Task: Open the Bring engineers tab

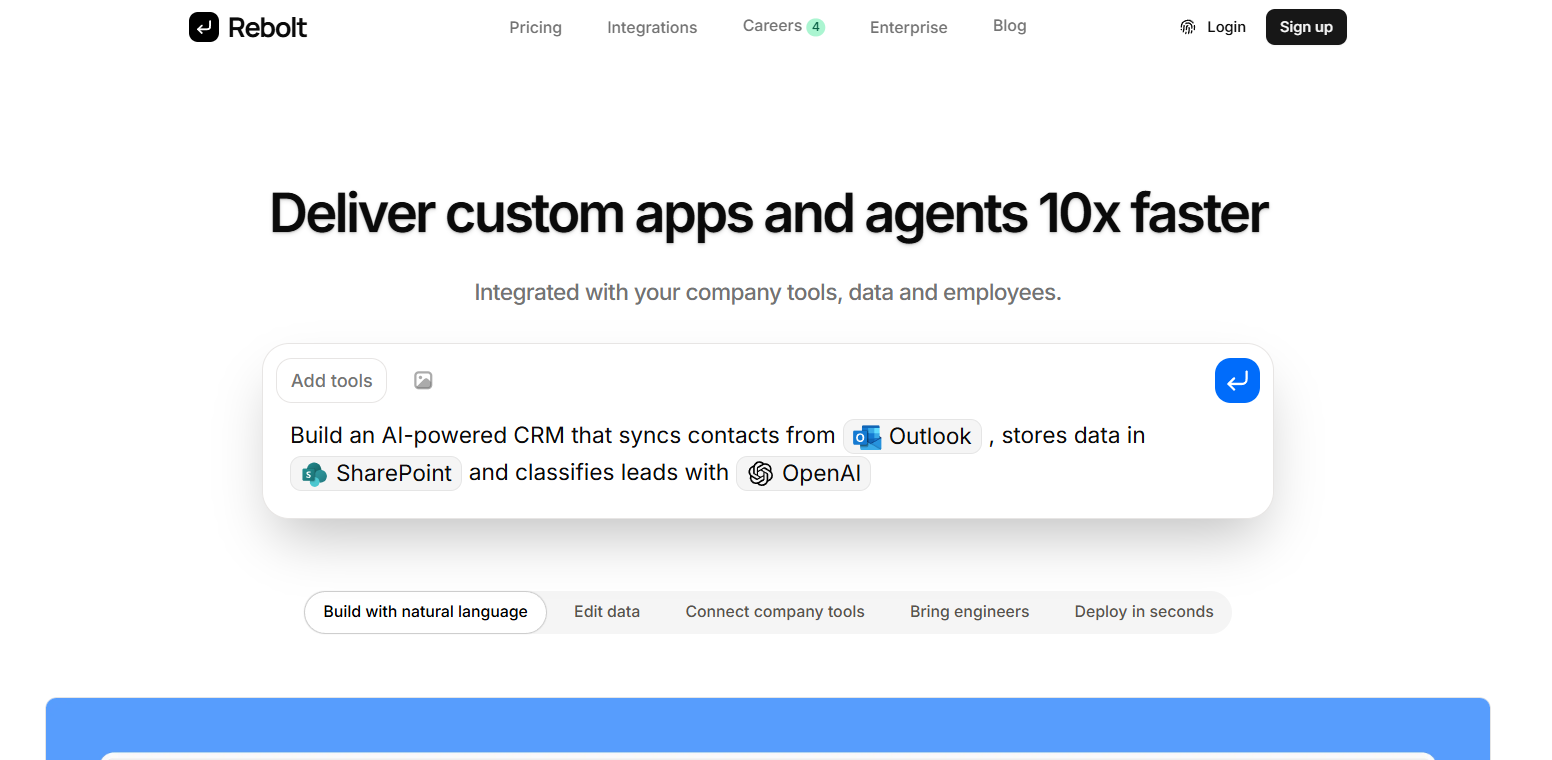Action: pos(969,612)
